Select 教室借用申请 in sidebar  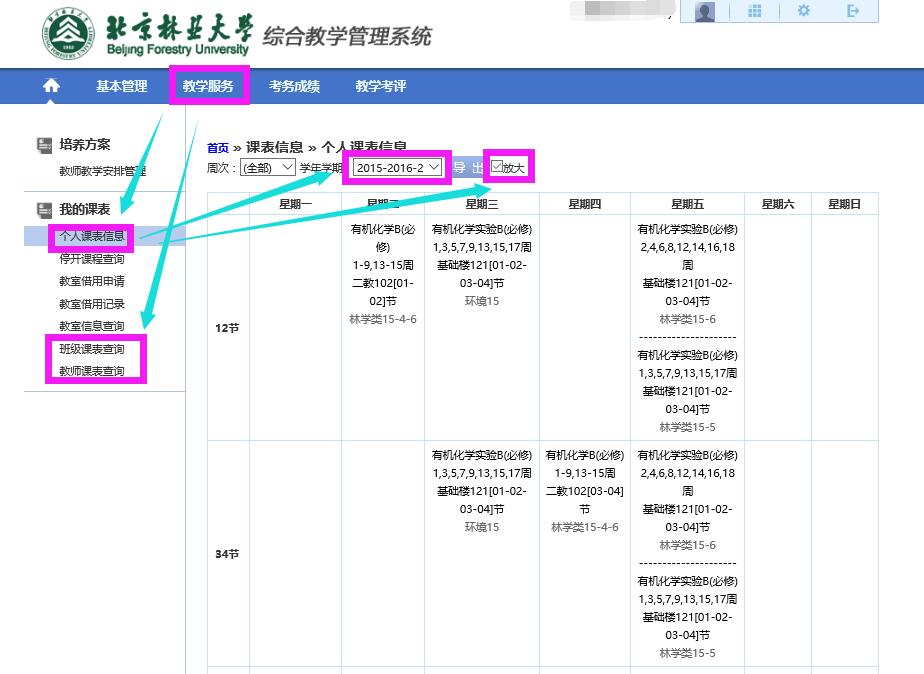pyautogui.click(x=92, y=282)
